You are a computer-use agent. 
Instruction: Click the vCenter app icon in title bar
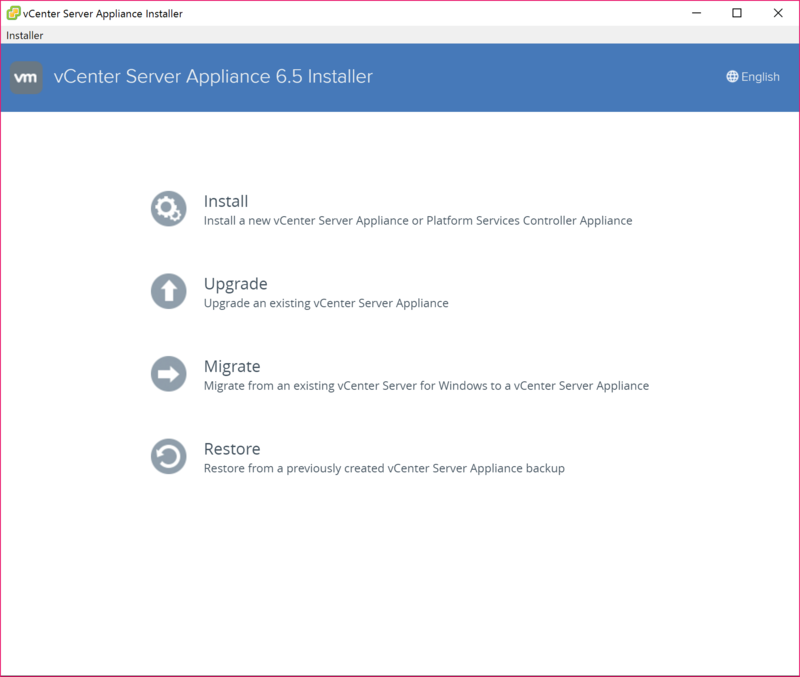click(13, 13)
